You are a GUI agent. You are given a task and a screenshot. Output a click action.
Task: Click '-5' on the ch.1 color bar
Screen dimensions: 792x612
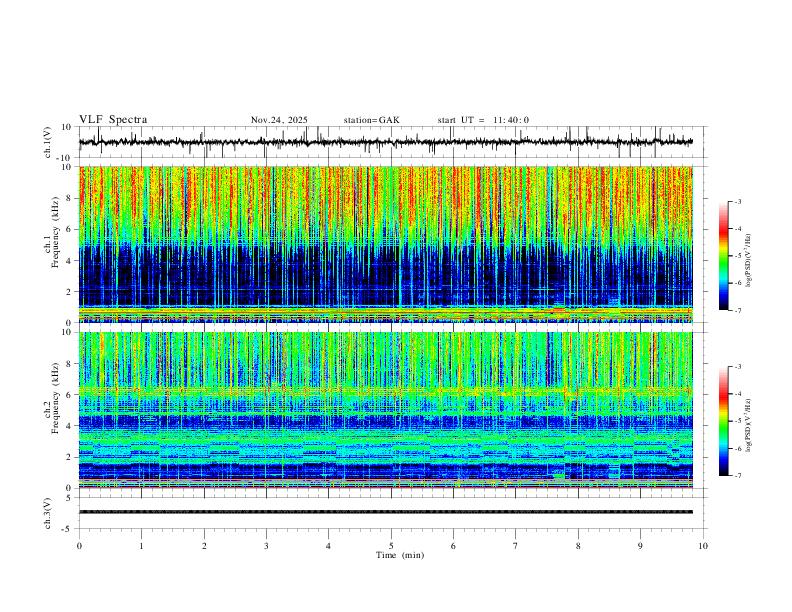tap(738, 256)
